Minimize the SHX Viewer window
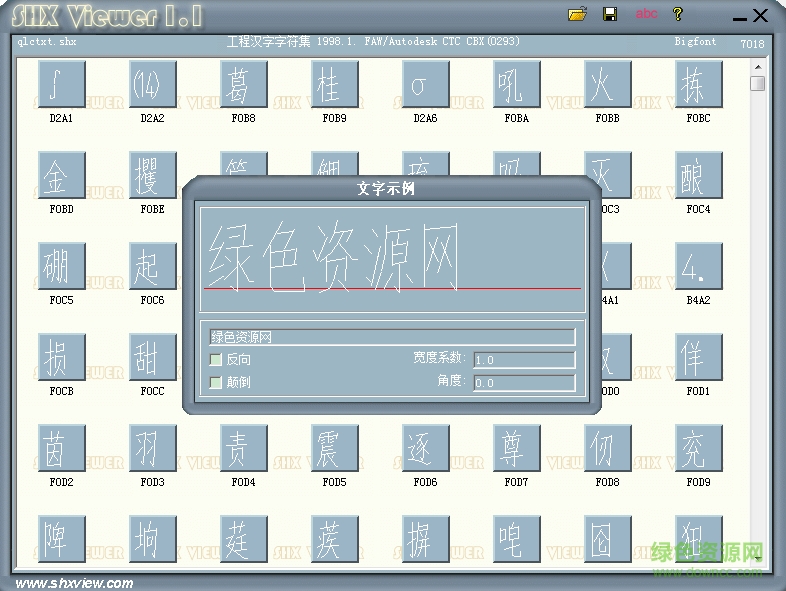The image size is (786, 591). tap(739, 19)
